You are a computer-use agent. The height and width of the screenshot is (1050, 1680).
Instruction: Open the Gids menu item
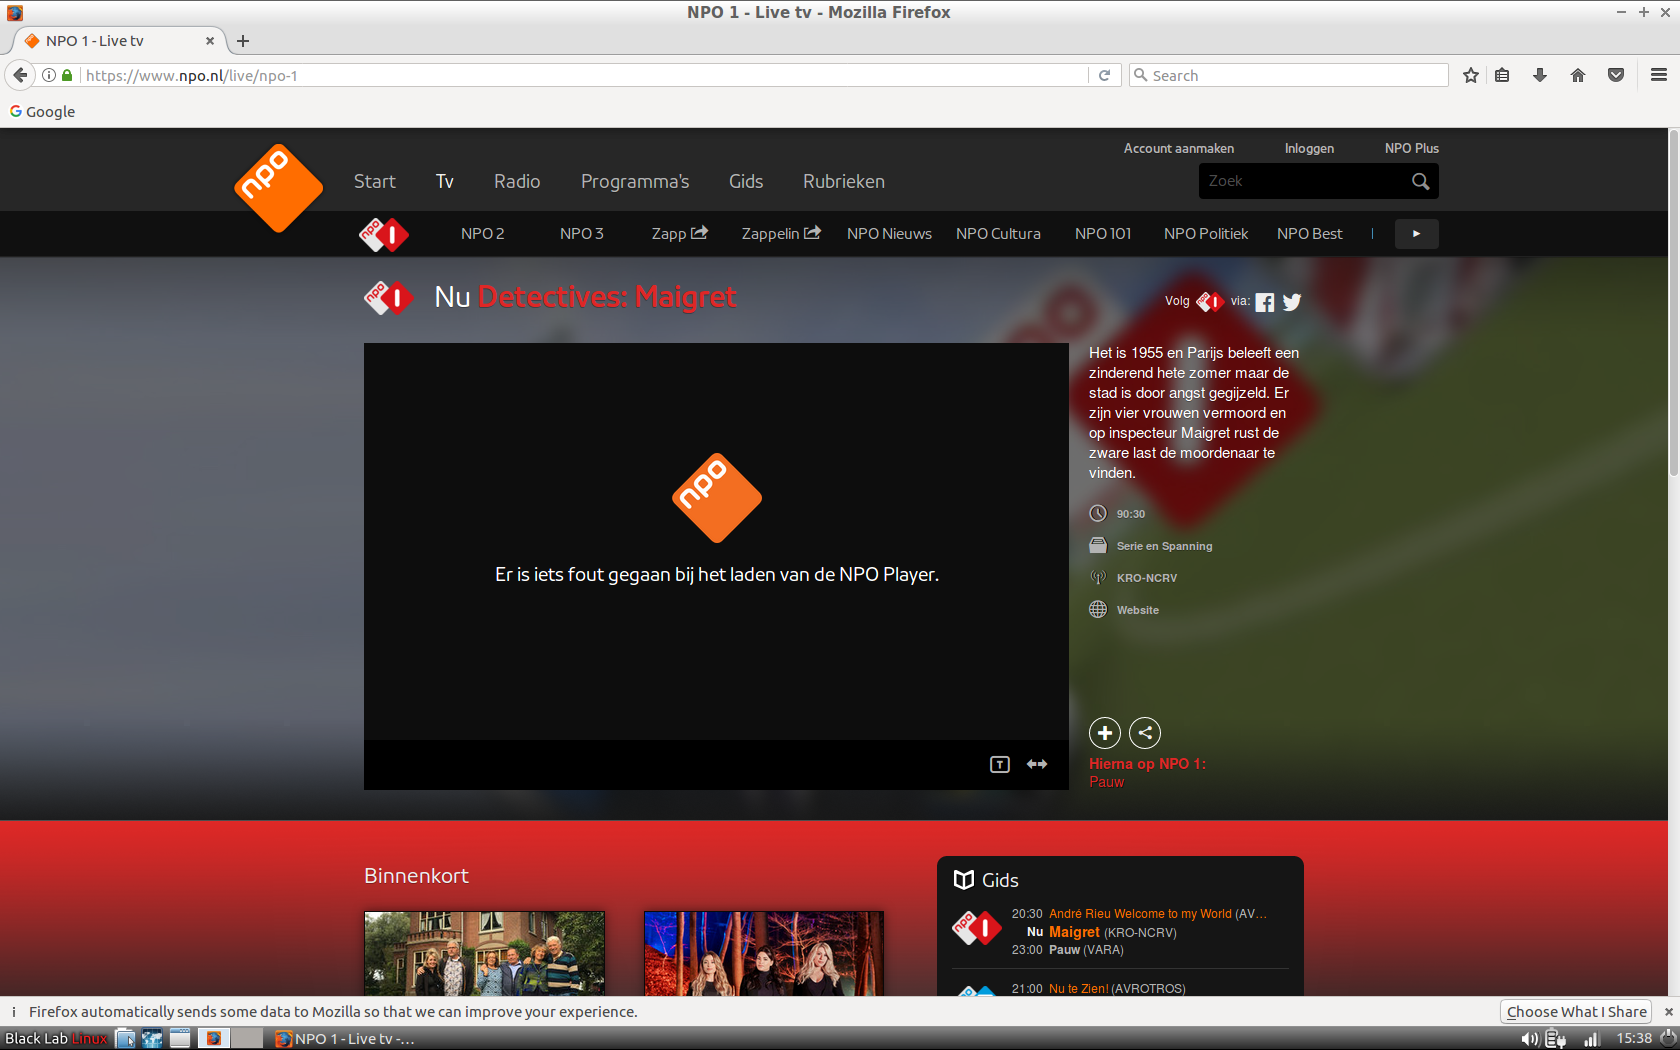pos(746,181)
